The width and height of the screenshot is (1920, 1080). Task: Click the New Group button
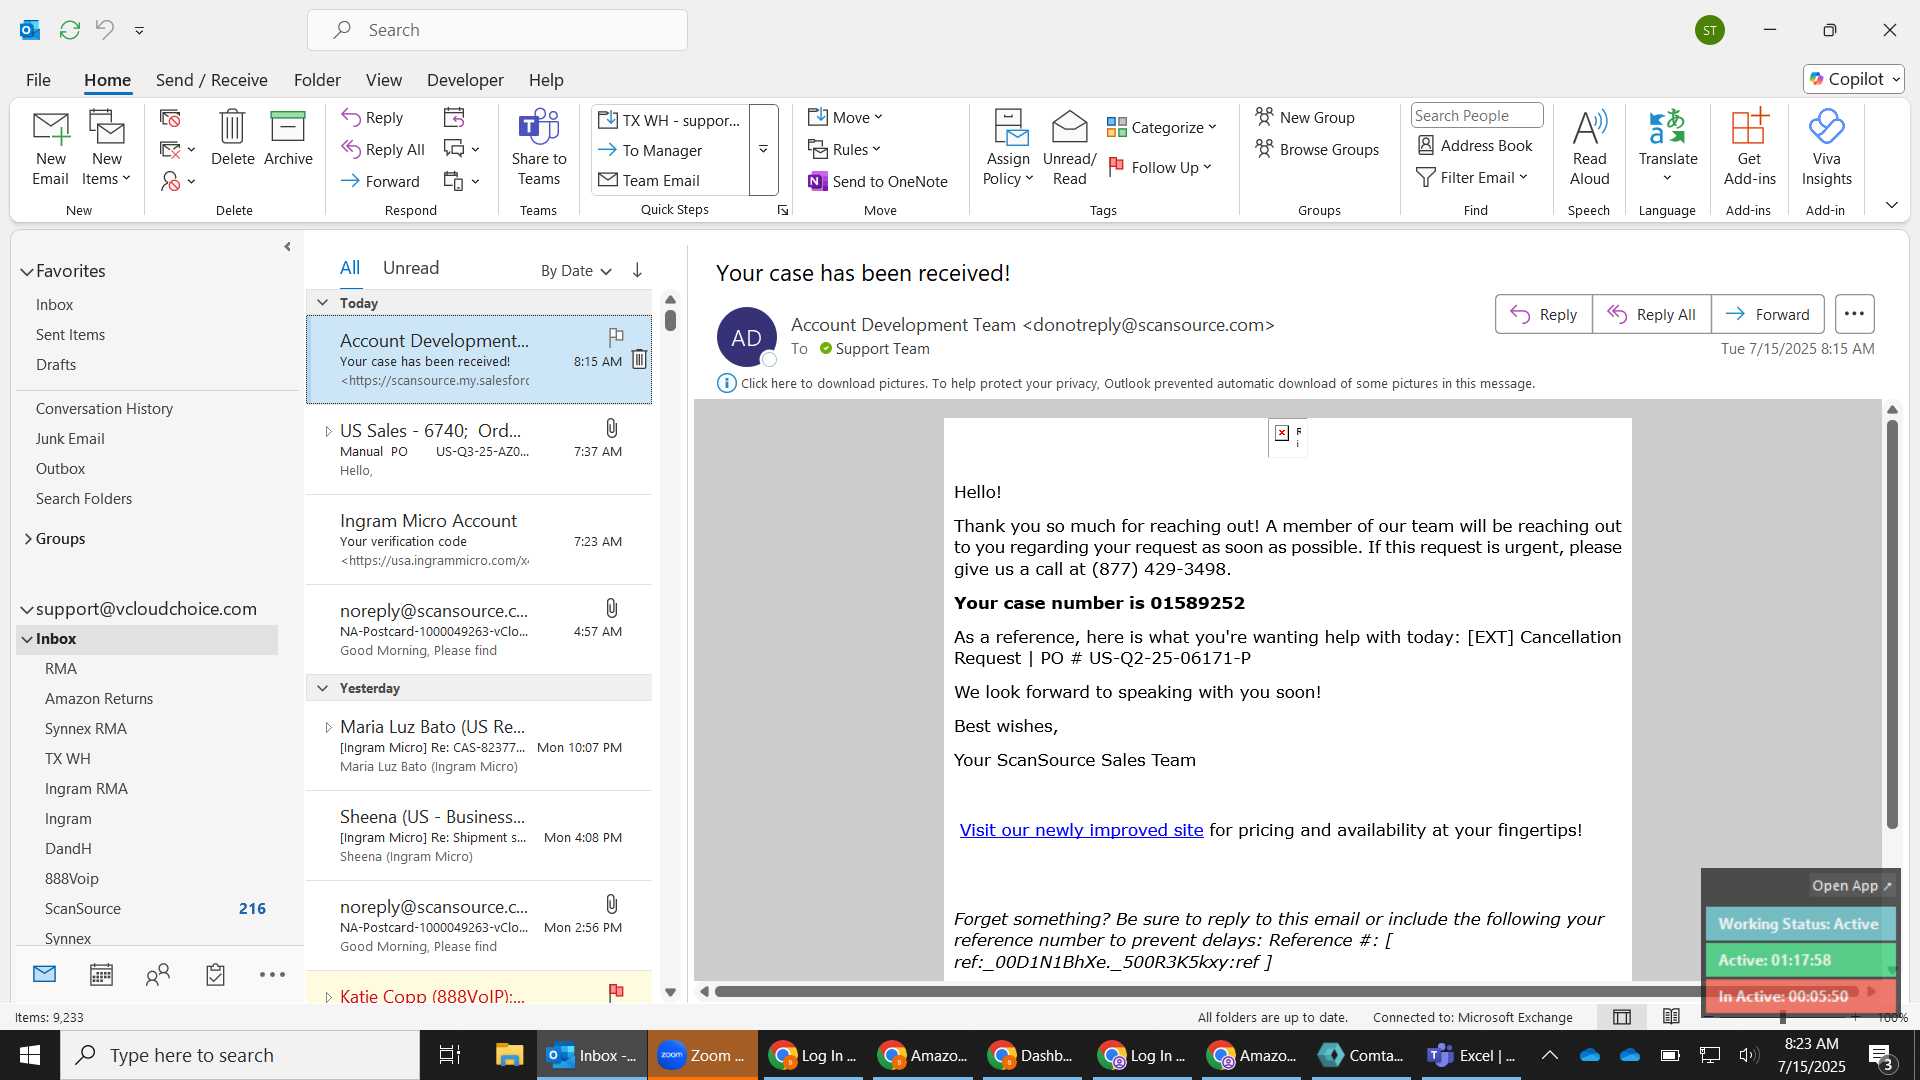1305,117
